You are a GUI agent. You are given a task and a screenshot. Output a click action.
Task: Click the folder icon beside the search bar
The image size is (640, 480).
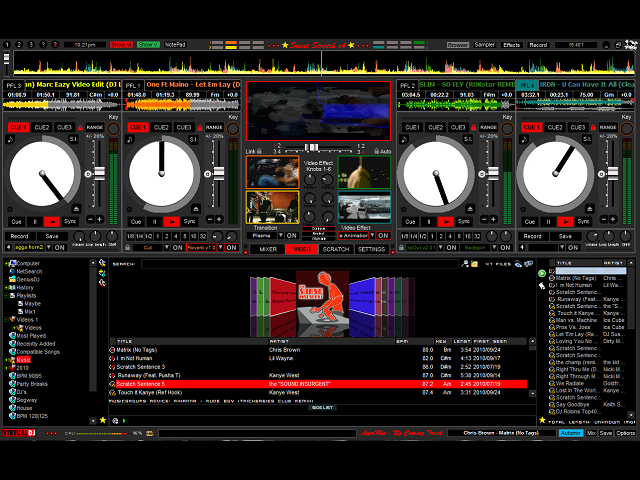[x=474, y=264]
